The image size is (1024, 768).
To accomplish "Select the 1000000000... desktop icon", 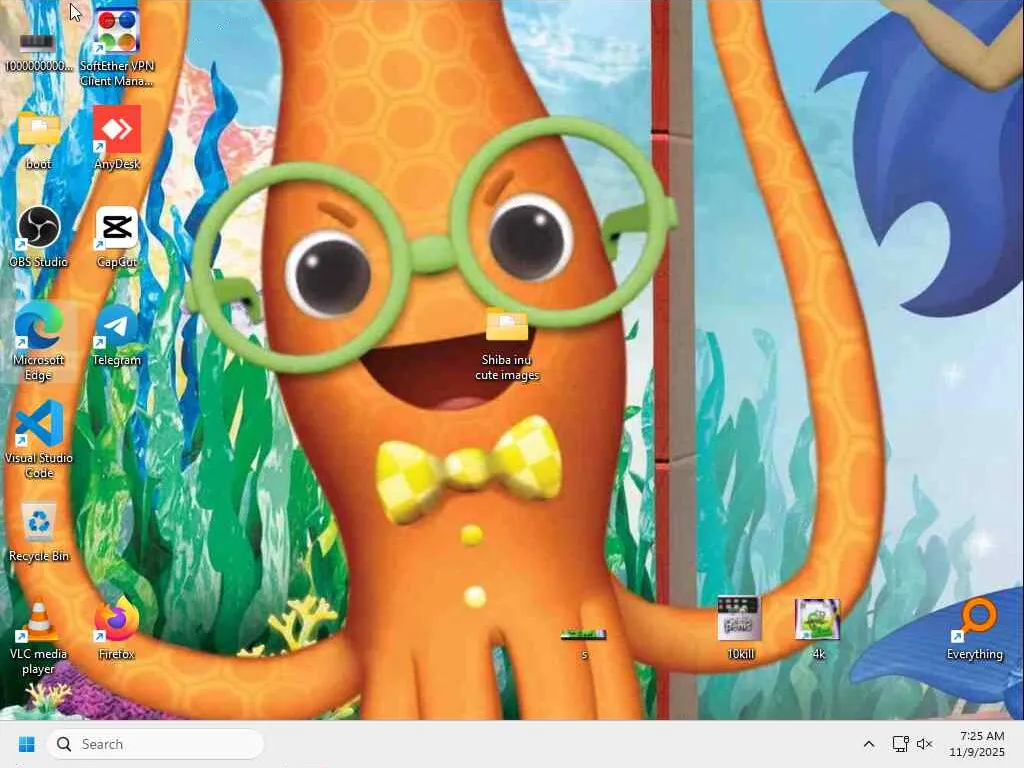I will 38,50.
